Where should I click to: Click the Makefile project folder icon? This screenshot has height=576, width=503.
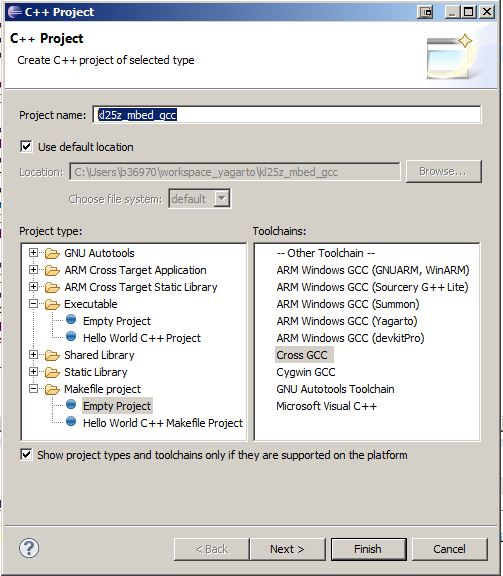52,389
